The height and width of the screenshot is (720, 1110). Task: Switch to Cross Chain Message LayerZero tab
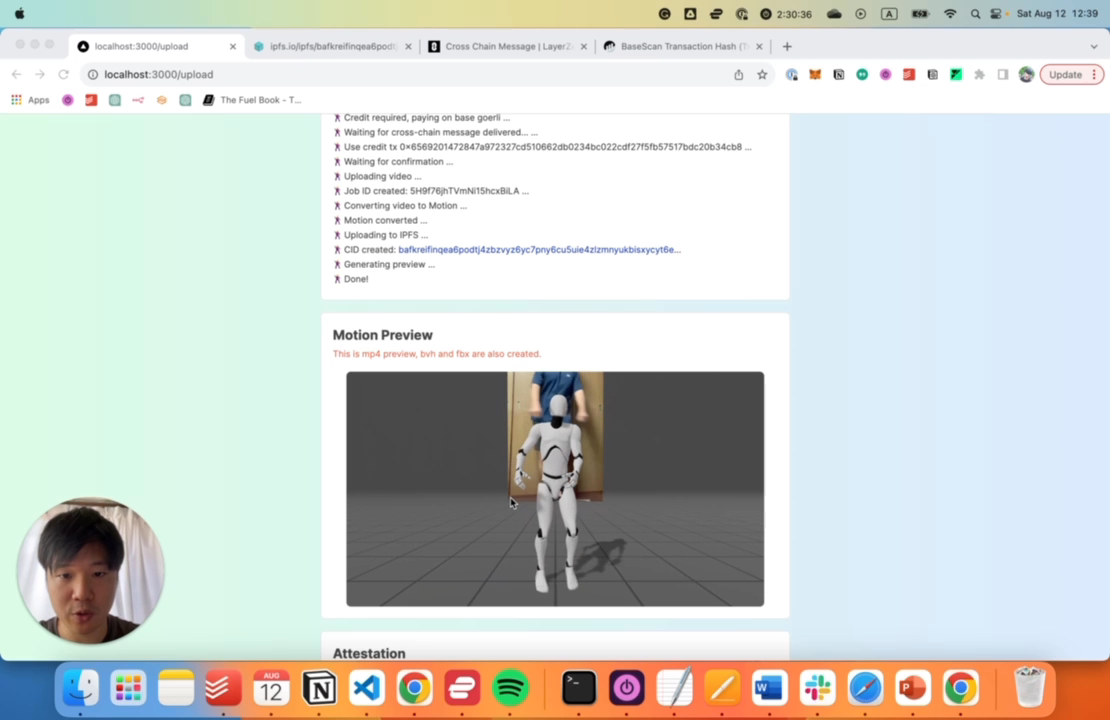coord(508,46)
